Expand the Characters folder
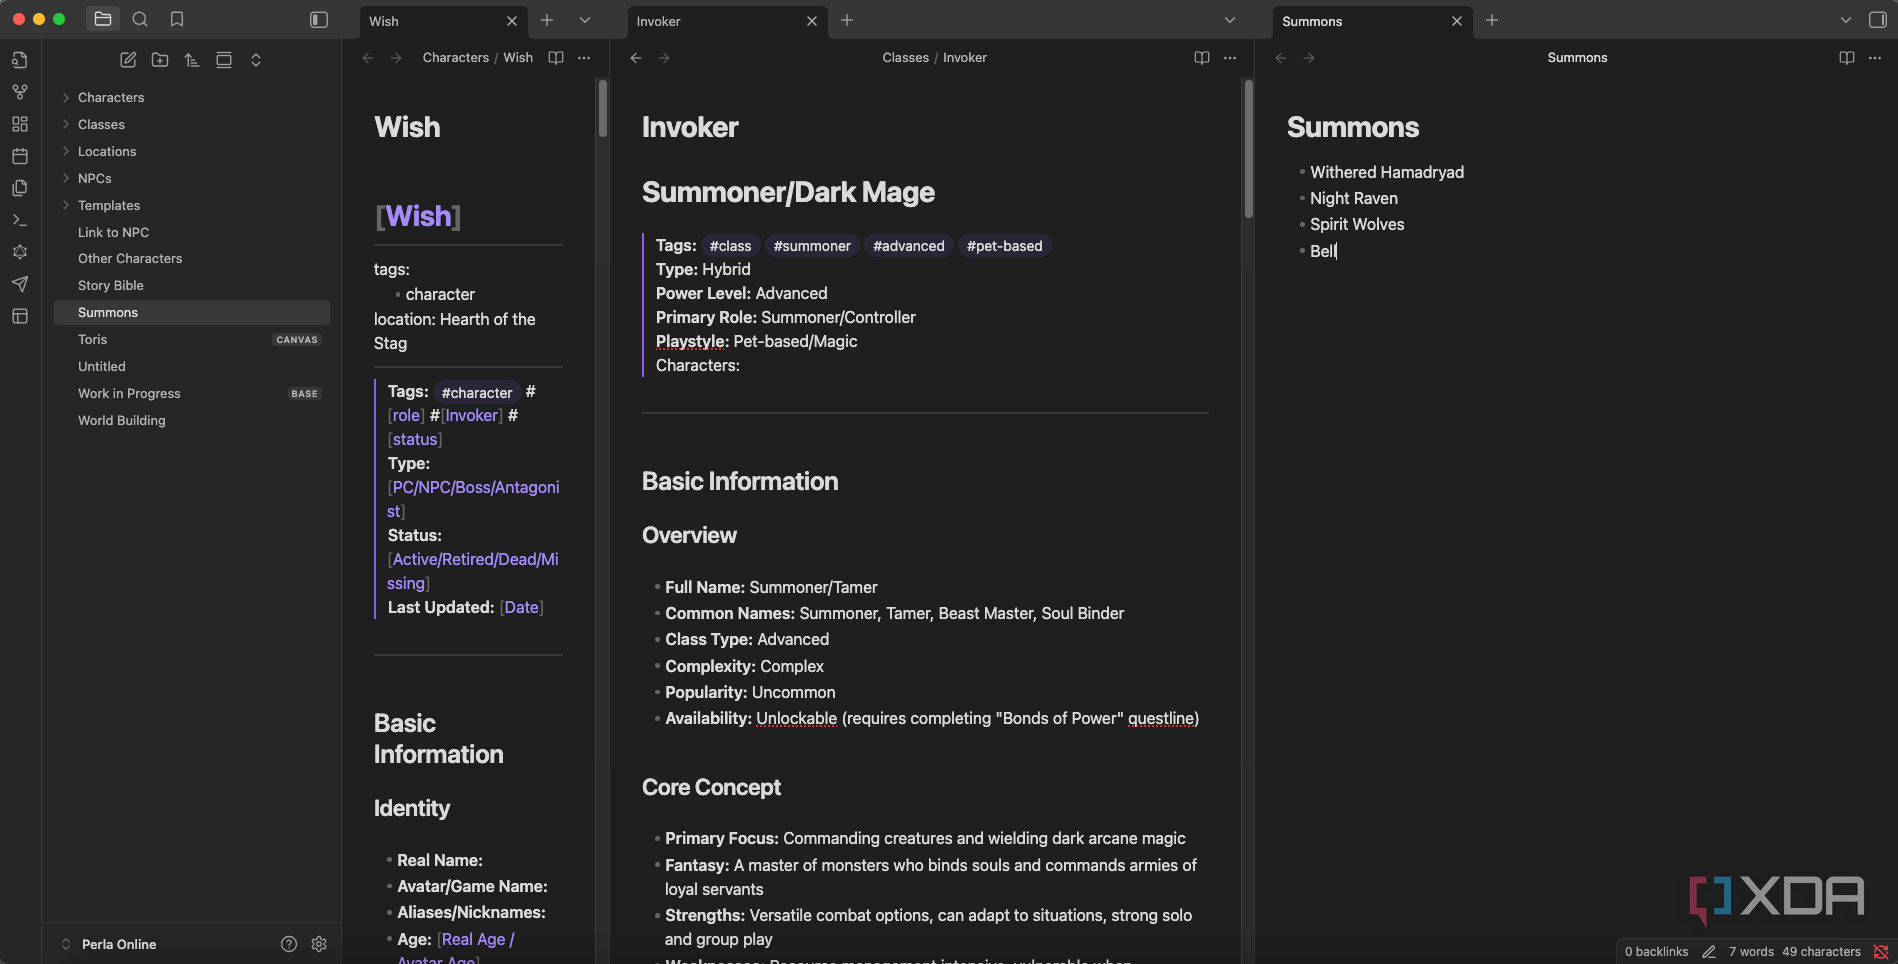This screenshot has width=1898, height=964. click(111, 98)
